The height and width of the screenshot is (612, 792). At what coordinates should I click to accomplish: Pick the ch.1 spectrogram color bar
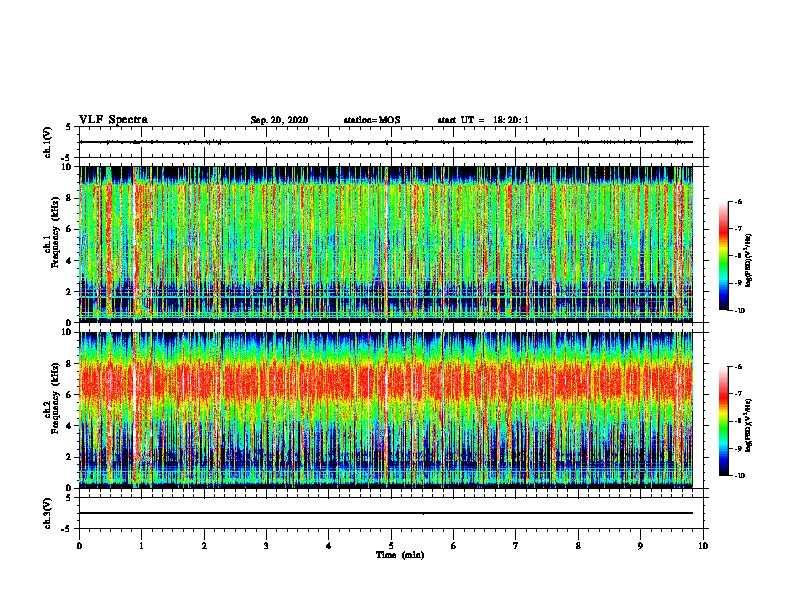click(724, 256)
